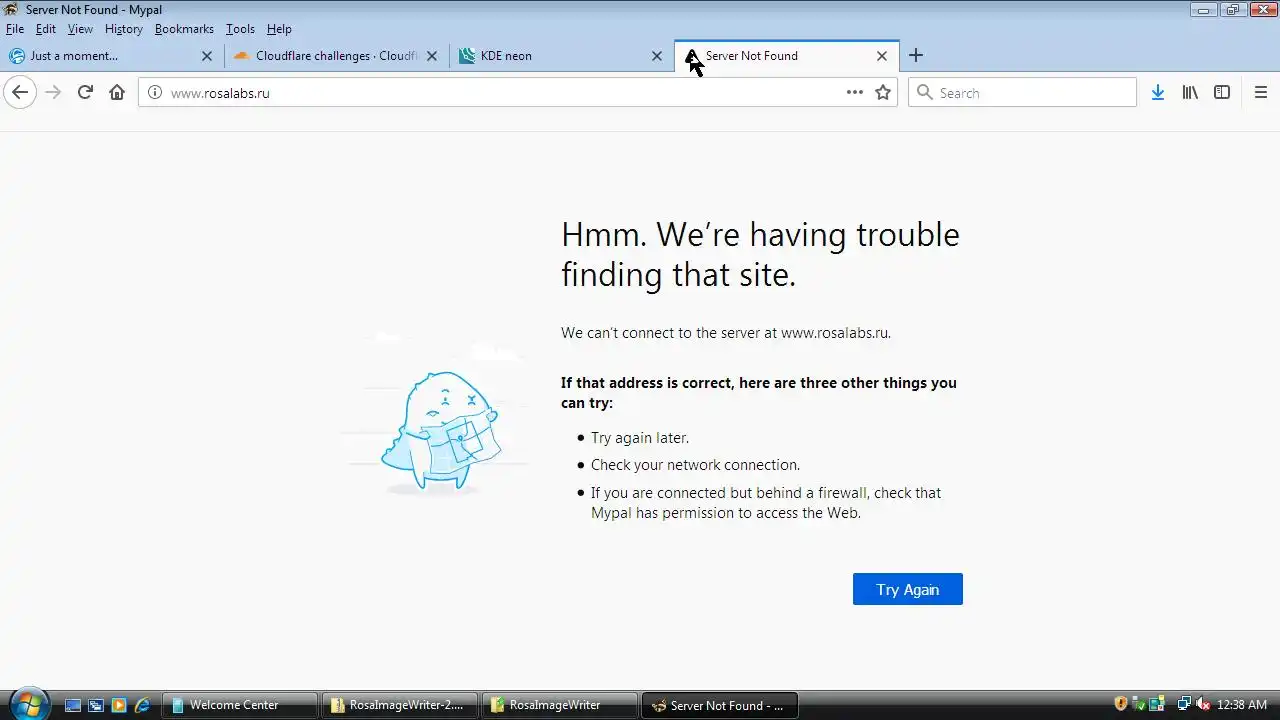Viewport: 1280px width, 720px height.
Task: Click the 'Try again later.' bullet text
Action: point(640,438)
